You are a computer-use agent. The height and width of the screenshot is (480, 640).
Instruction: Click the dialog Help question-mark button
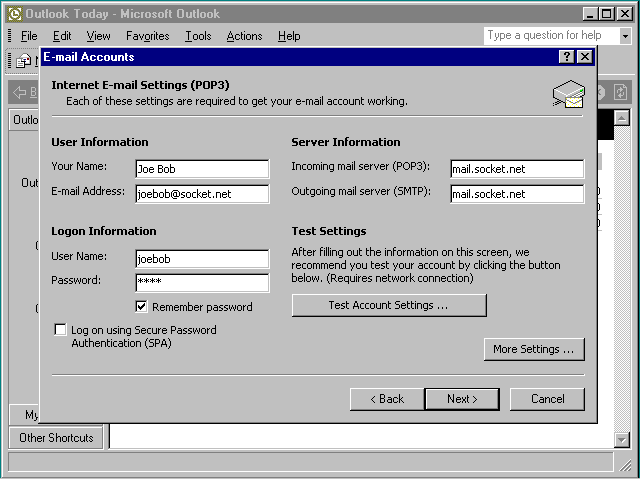click(567, 56)
